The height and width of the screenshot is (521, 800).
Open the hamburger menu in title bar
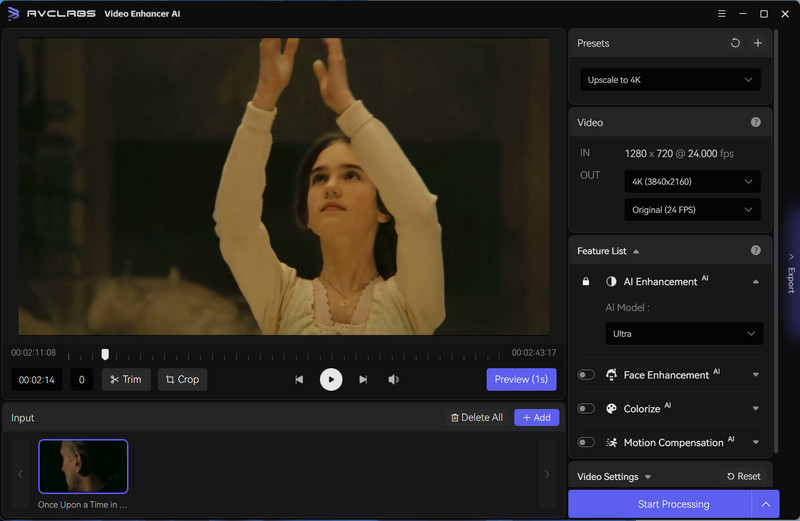721,14
